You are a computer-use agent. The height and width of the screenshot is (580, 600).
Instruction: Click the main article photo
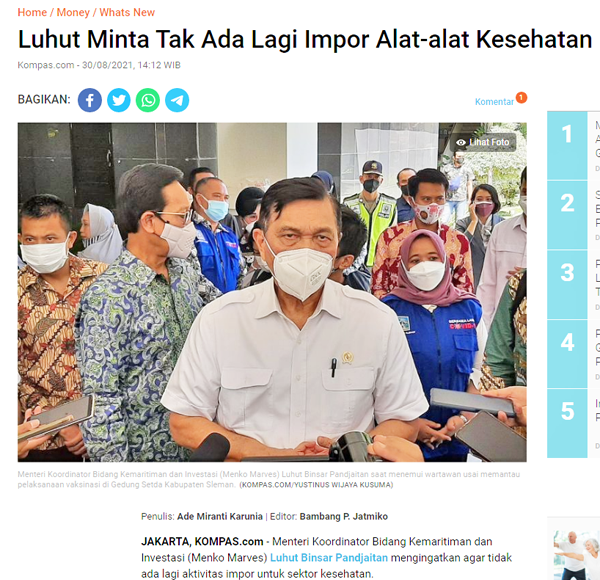(x=272, y=292)
